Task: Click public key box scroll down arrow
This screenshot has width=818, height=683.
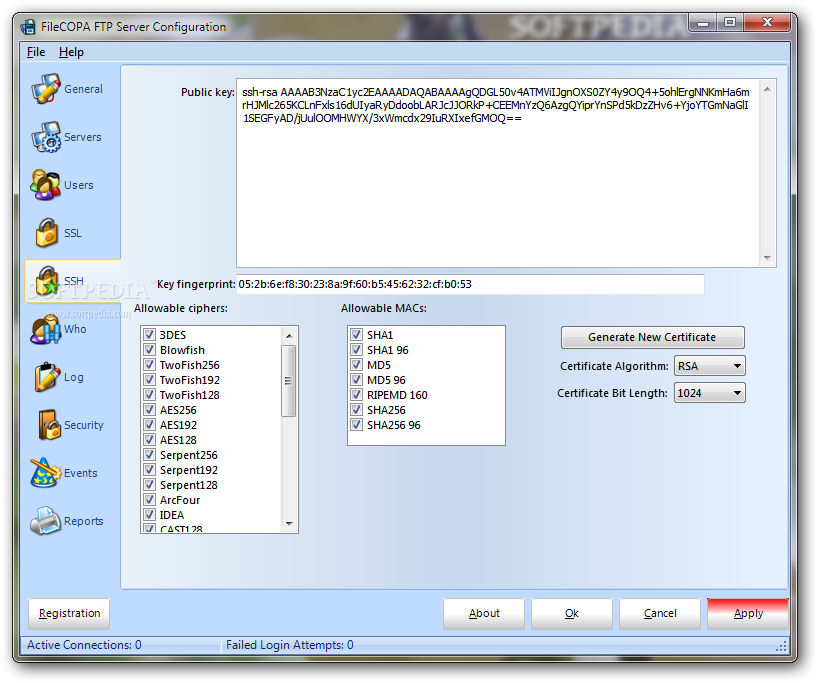Action: [767, 257]
